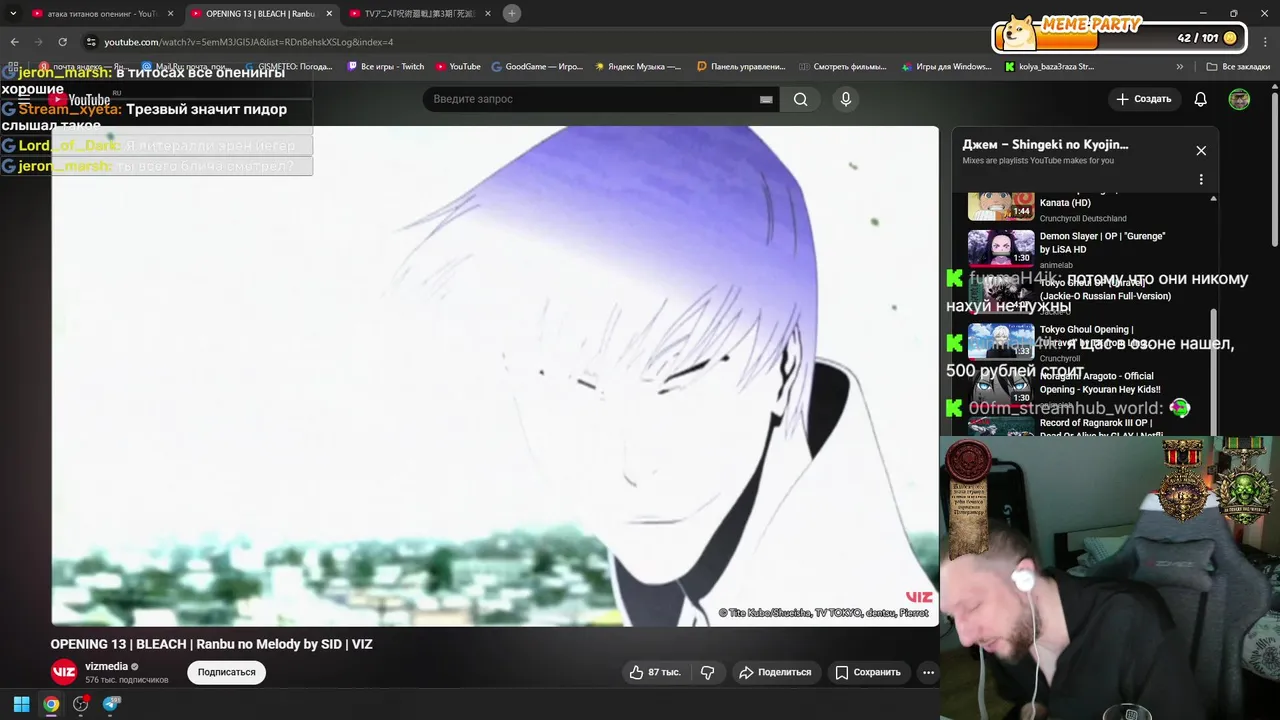View site information icon in address bar
The image size is (1280, 720).
(91, 42)
